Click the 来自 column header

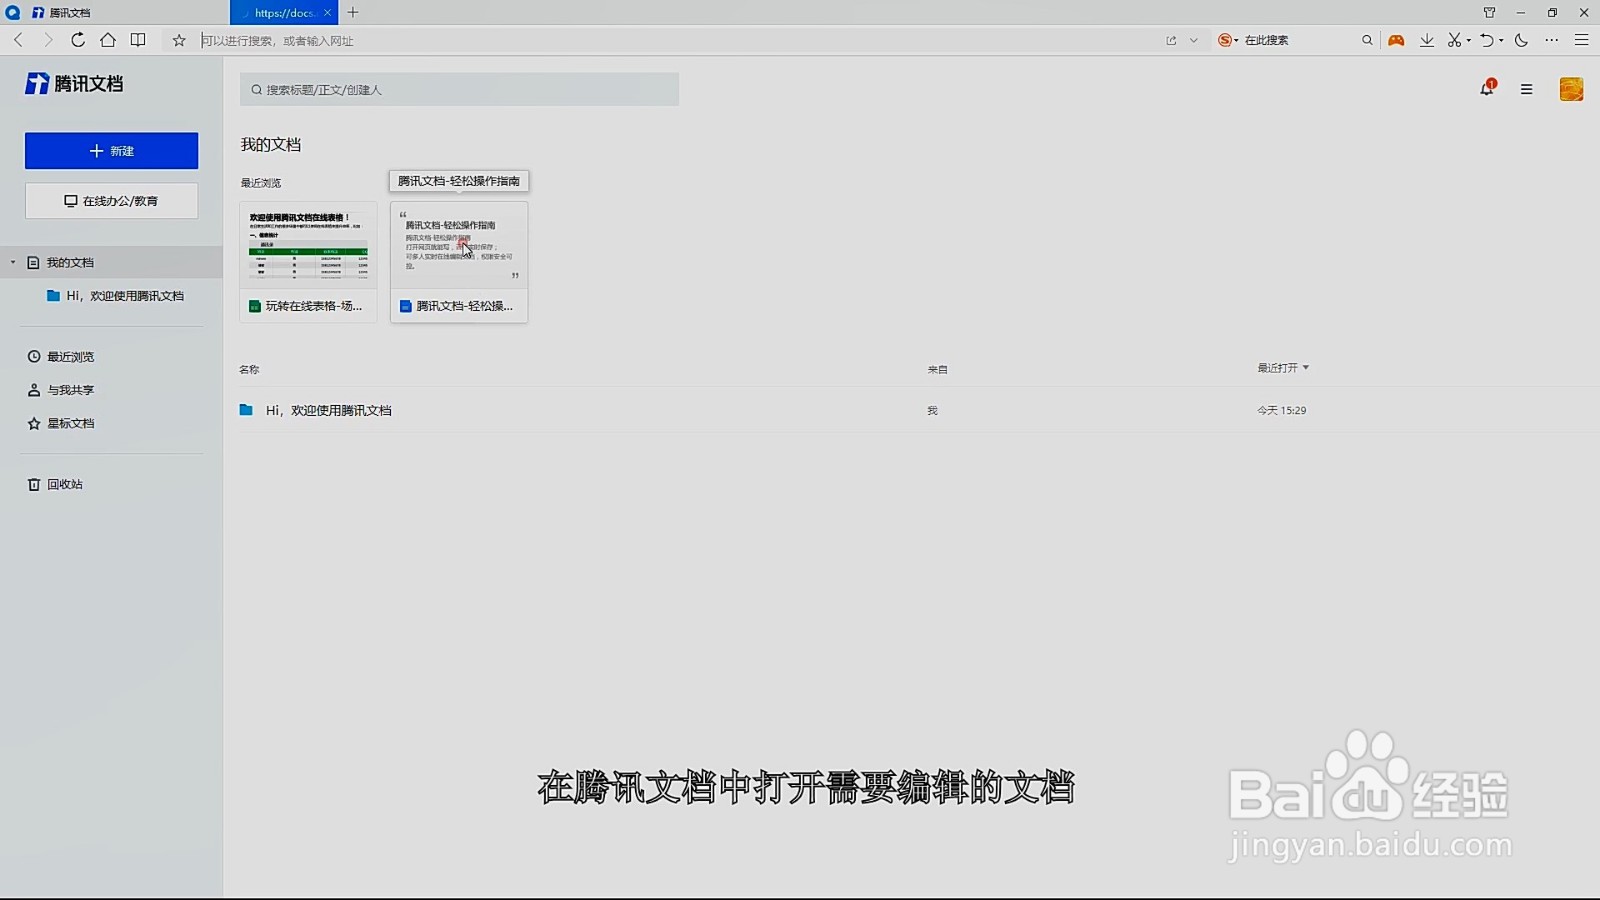937,370
